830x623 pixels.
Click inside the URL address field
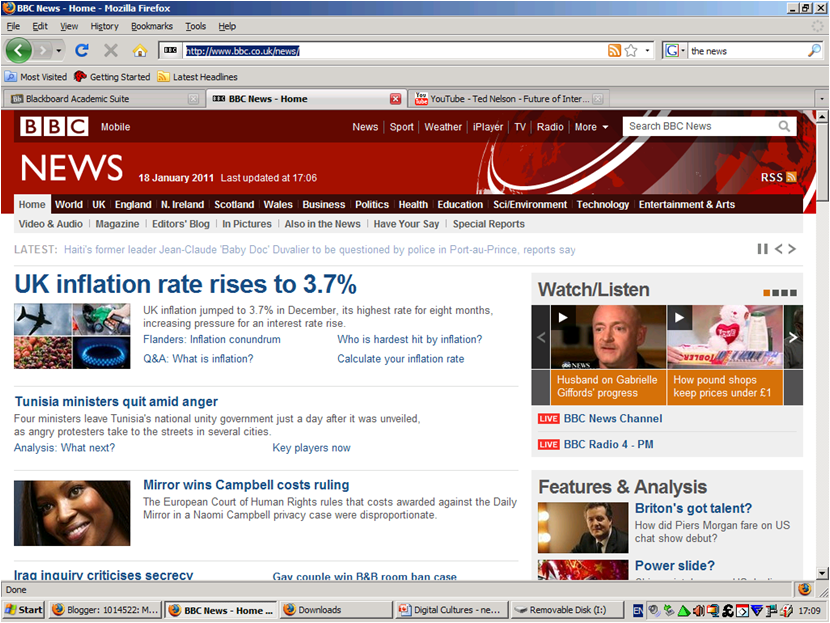coord(394,51)
